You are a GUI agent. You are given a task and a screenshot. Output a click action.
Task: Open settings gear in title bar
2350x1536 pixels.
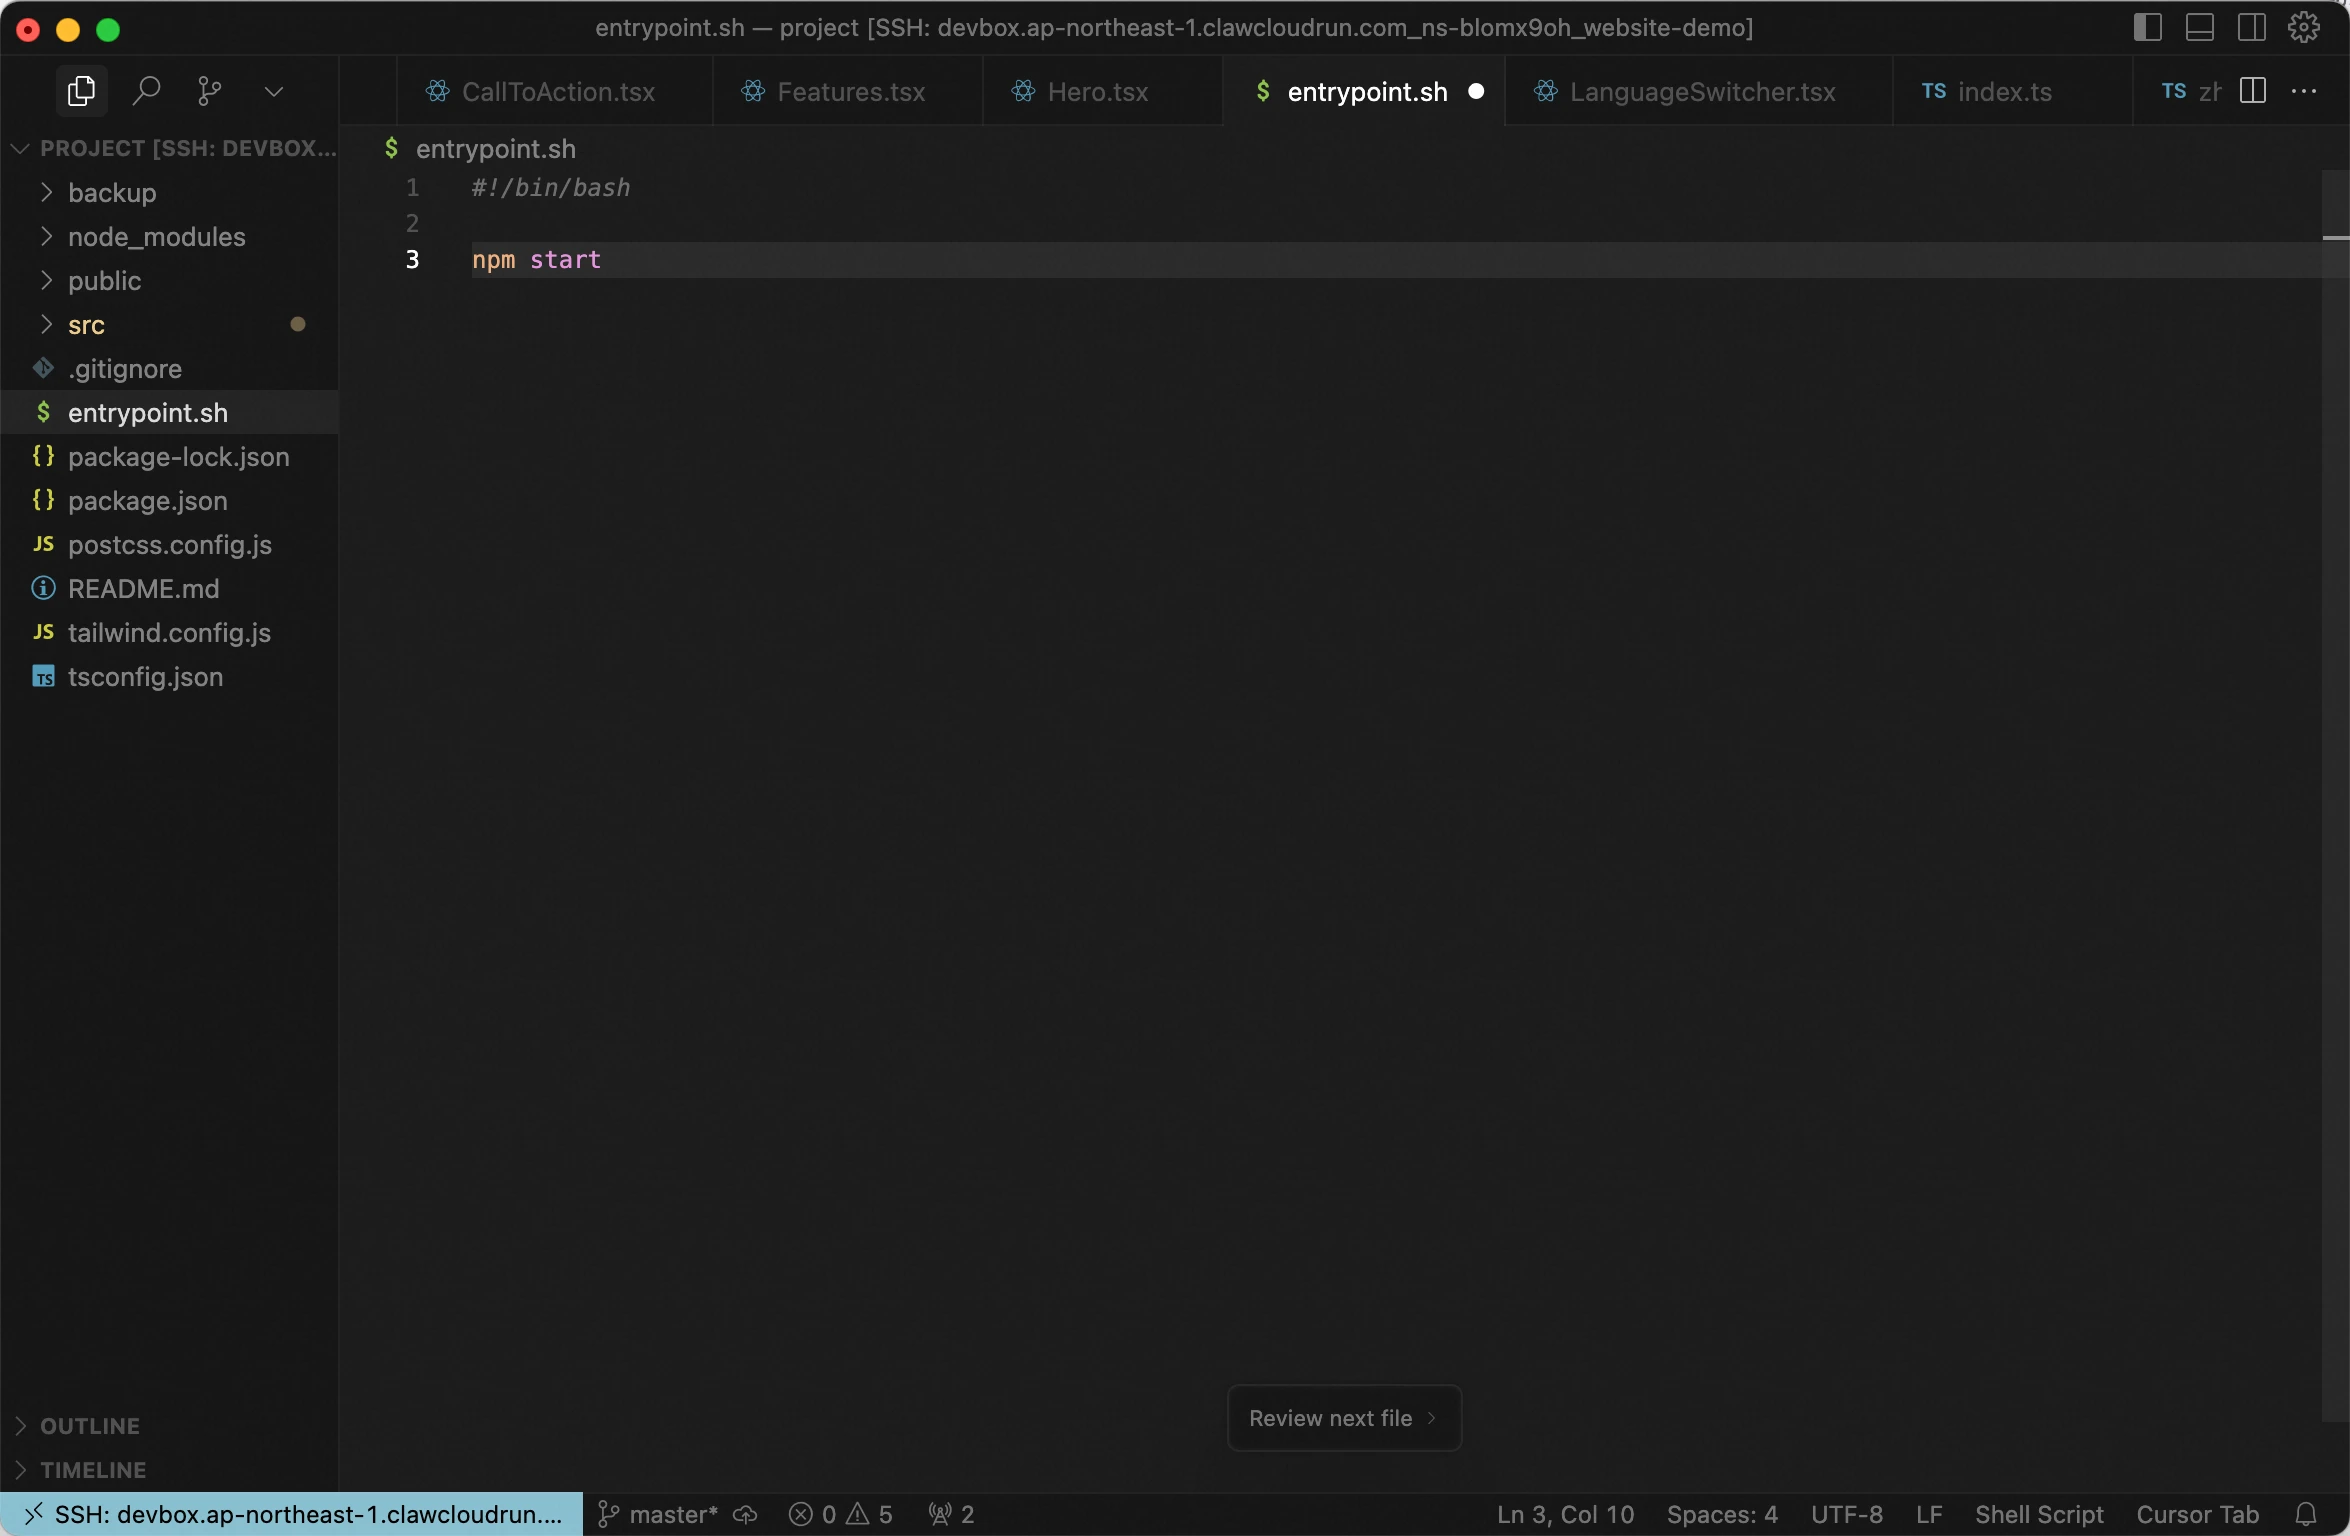pos(2304,27)
